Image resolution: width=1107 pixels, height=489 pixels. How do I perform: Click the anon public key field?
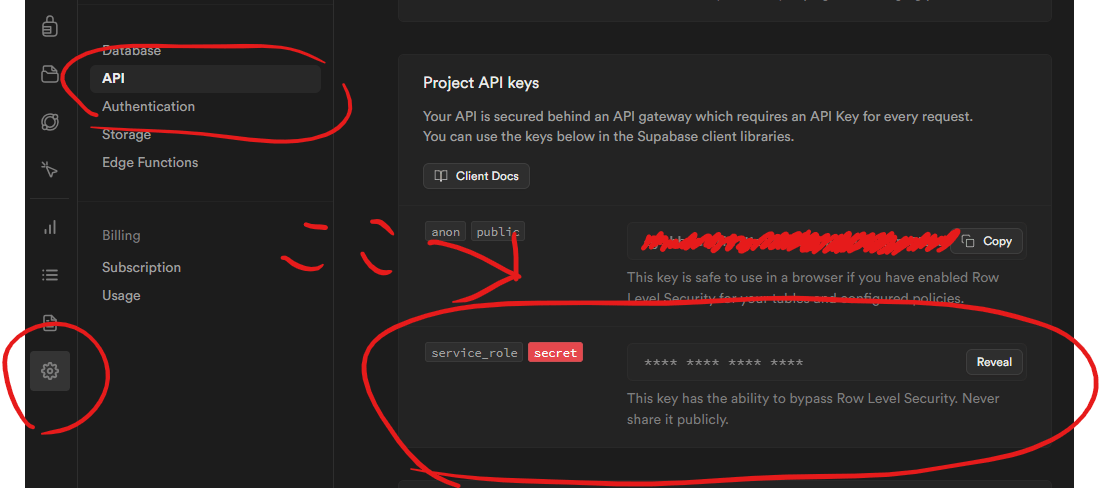tap(827, 241)
